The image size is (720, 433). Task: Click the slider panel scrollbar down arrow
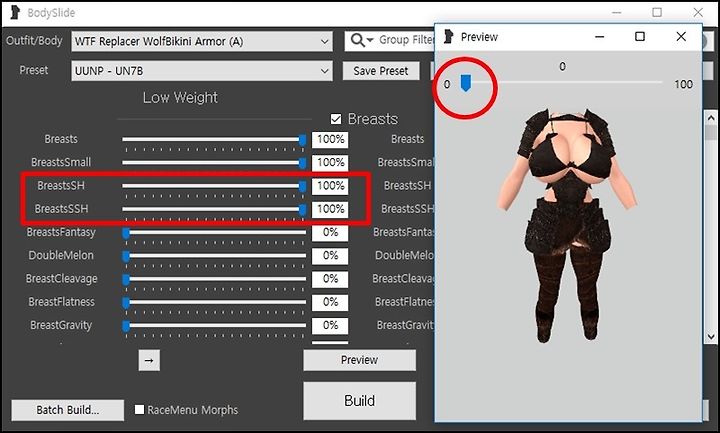[711, 336]
